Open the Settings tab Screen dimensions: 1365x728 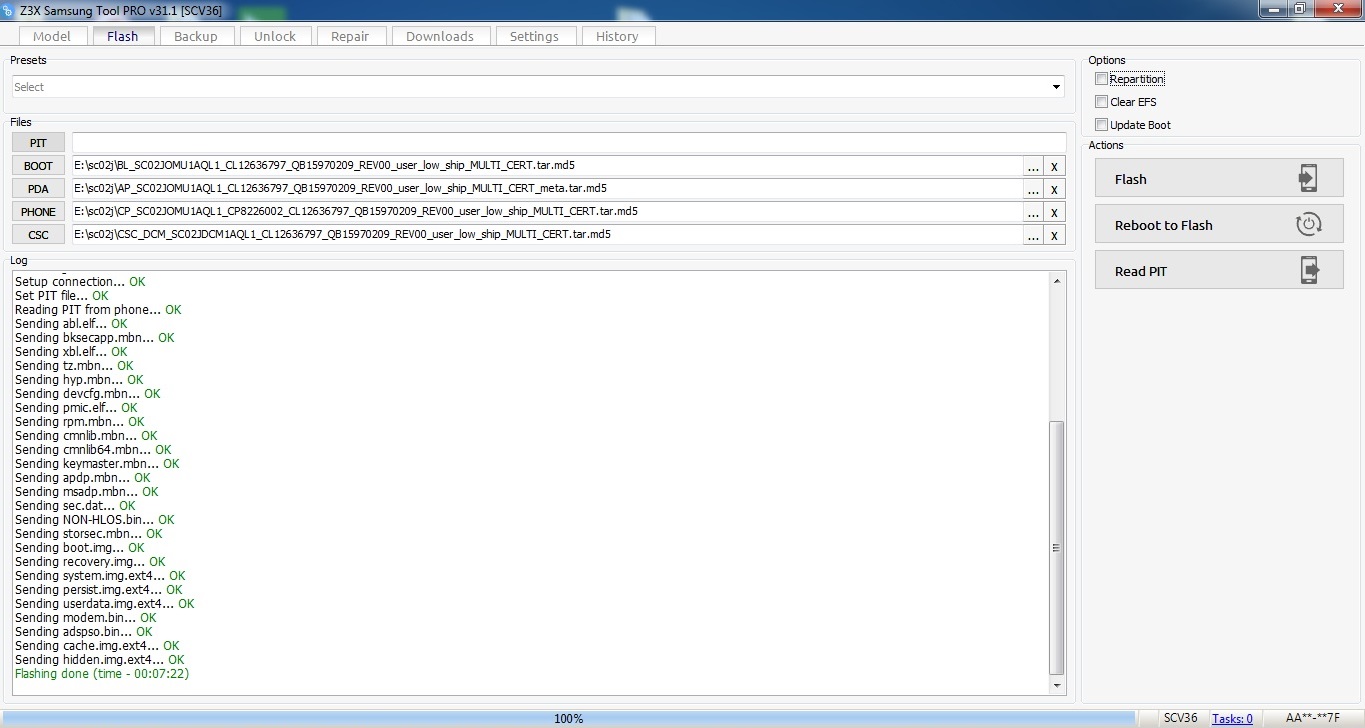pyautogui.click(x=534, y=36)
